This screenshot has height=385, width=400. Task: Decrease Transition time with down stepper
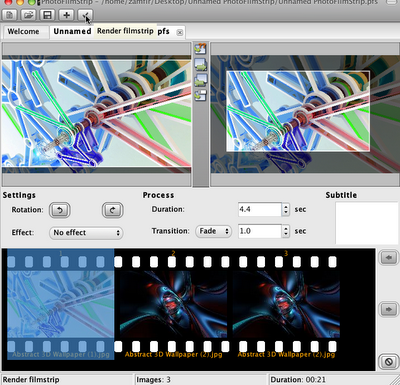(x=286, y=235)
